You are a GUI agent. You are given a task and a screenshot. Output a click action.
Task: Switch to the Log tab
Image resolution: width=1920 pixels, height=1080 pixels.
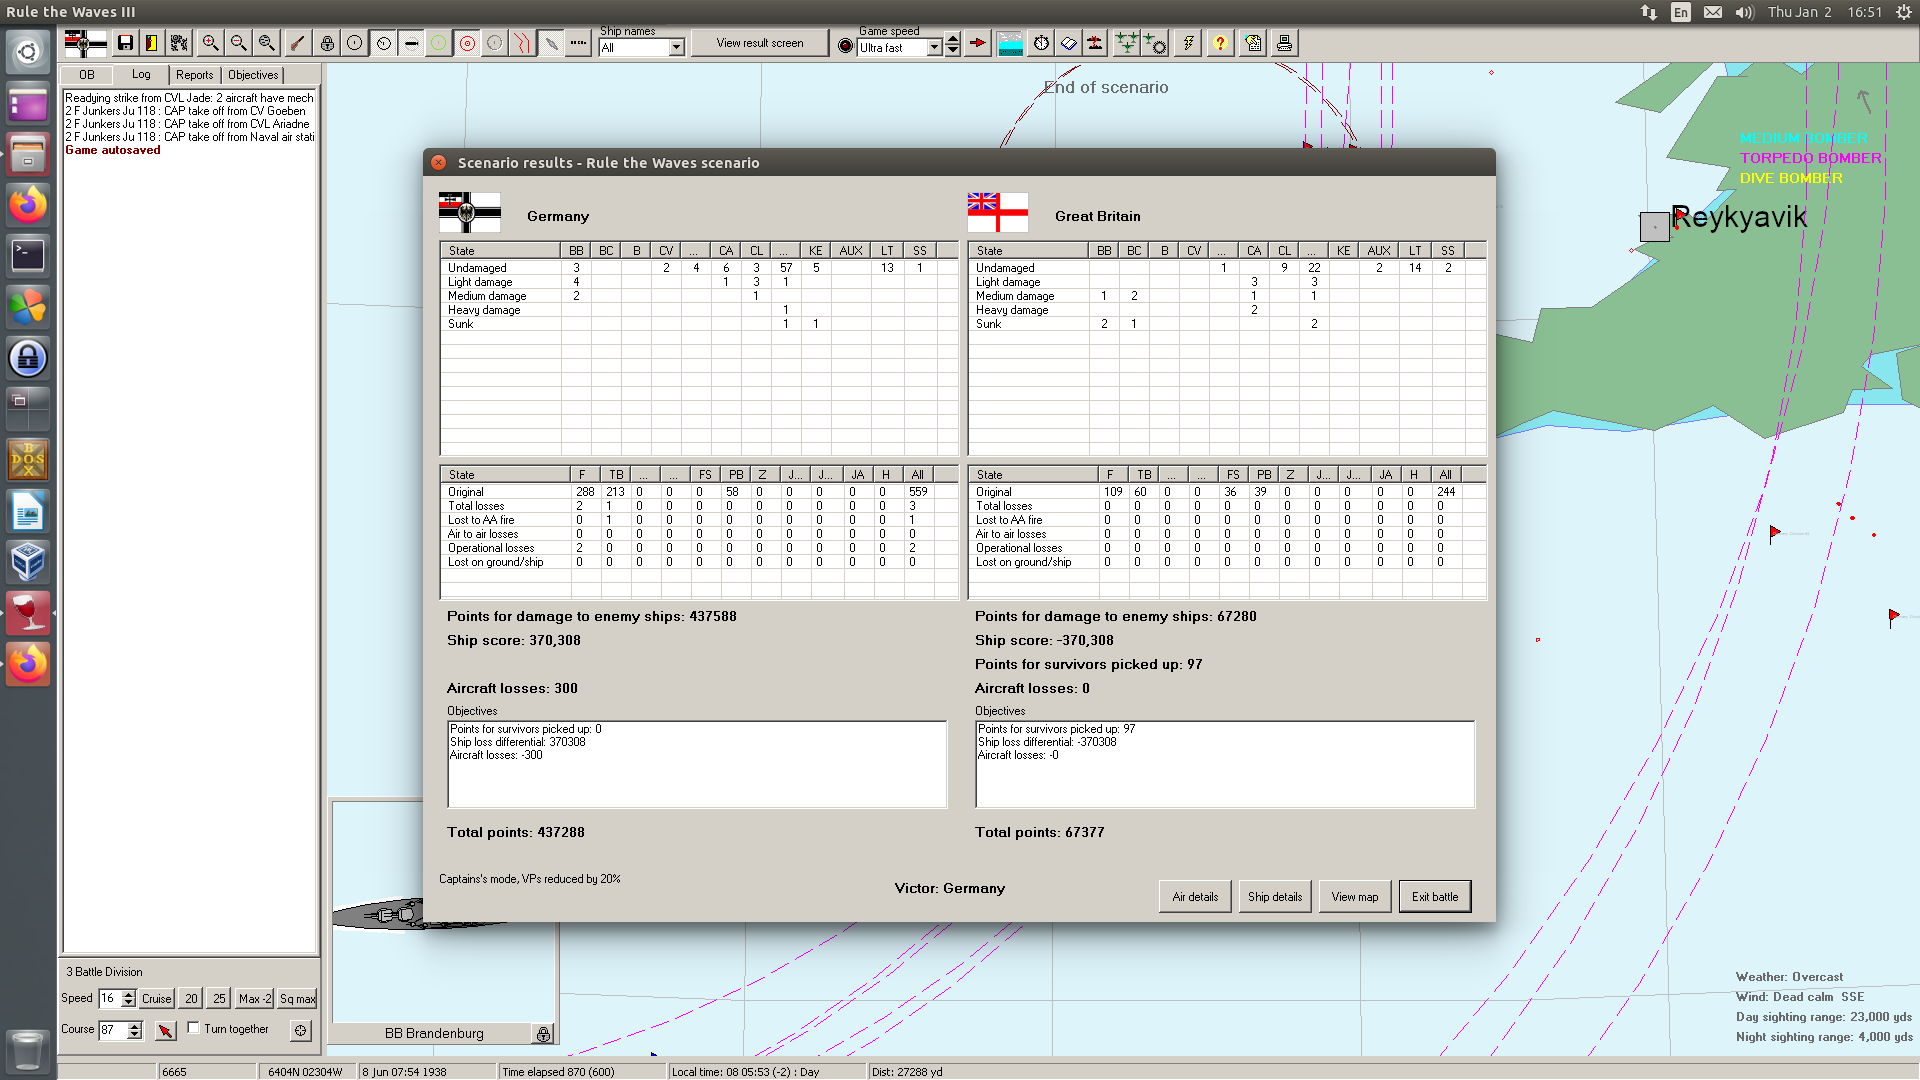(x=141, y=74)
